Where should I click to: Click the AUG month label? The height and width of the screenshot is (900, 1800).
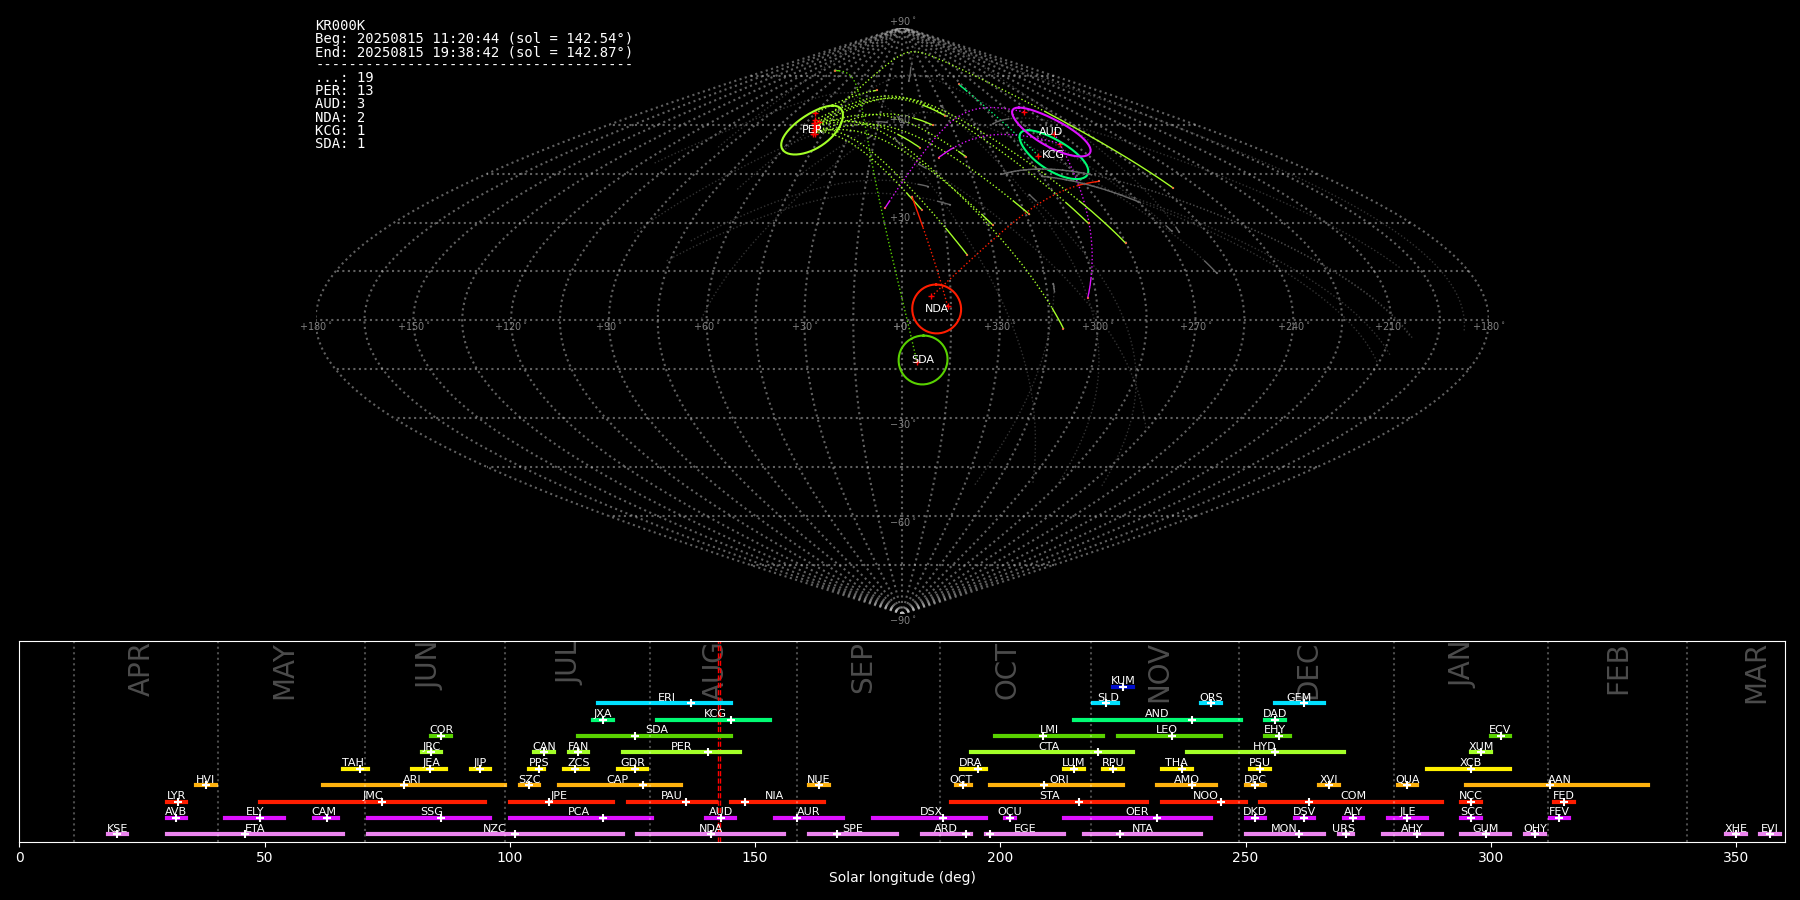tap(712, 673)
